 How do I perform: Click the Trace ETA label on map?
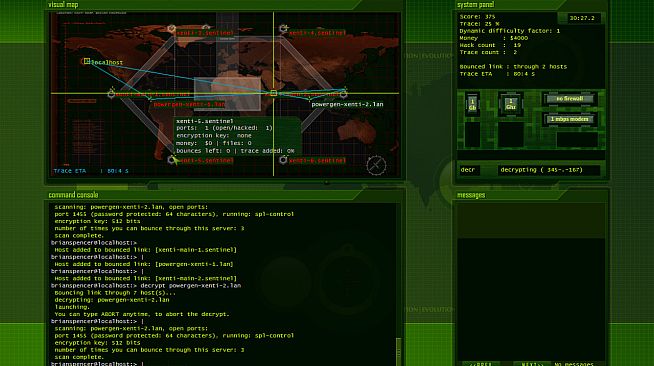tap(91, 171)
